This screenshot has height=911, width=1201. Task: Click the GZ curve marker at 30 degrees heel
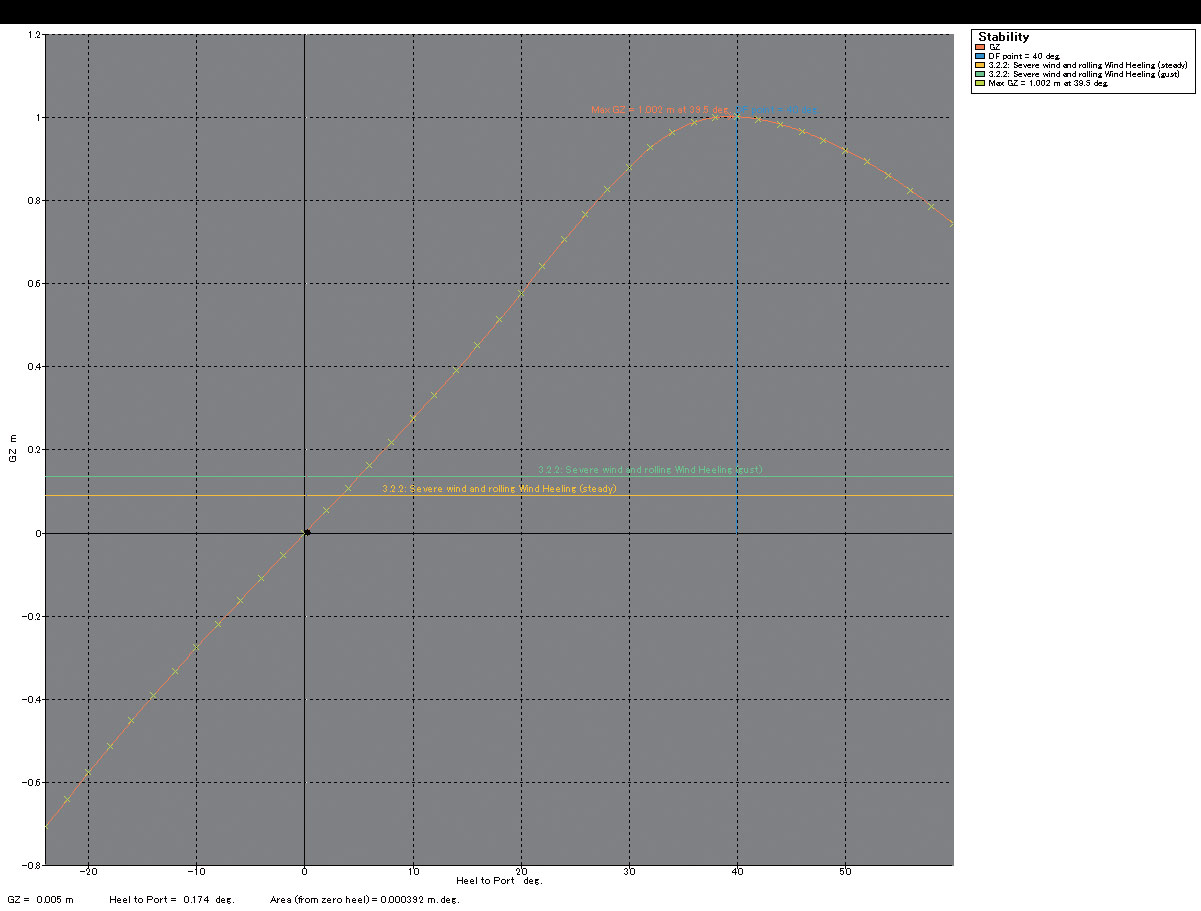point(629,167)
